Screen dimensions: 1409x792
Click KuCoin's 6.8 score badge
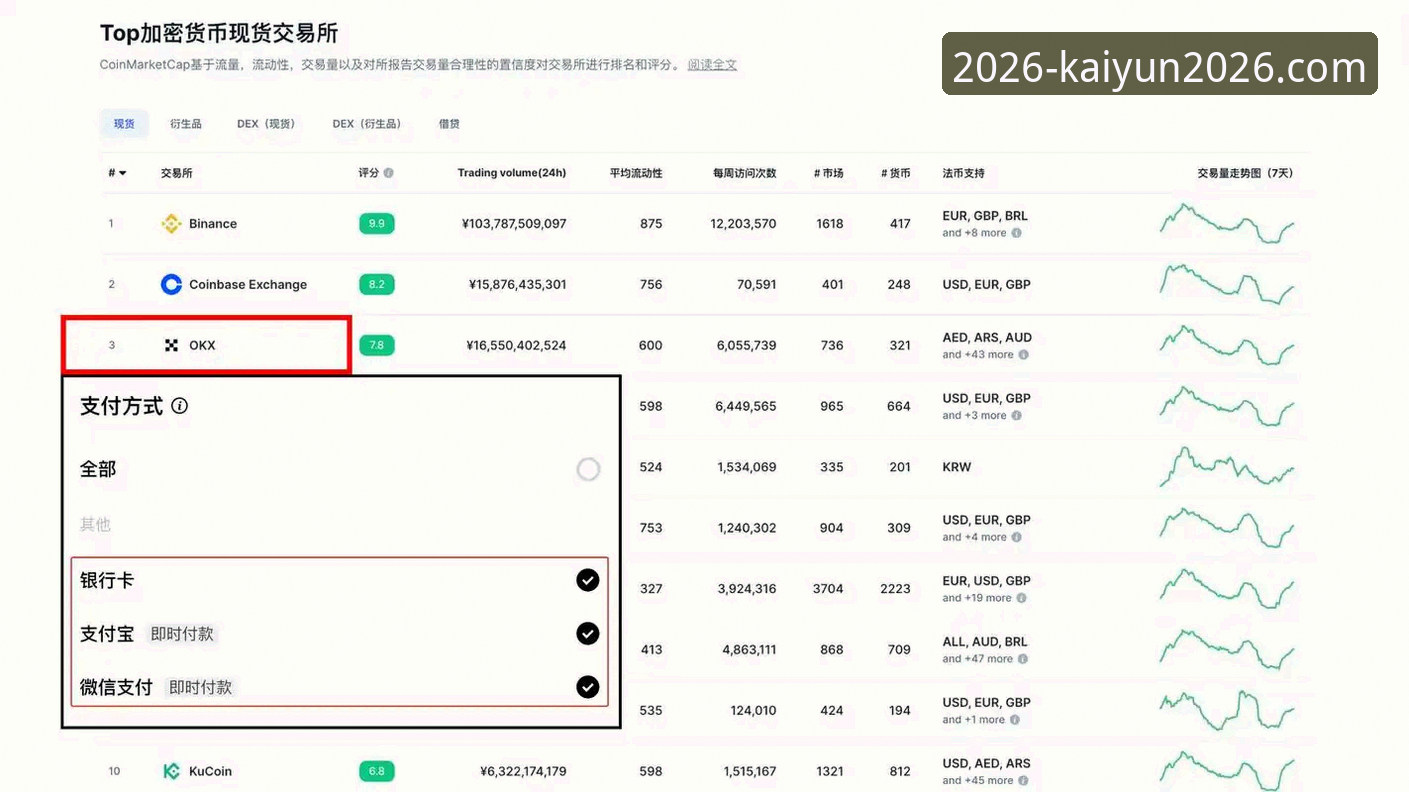tap(377, 771)
